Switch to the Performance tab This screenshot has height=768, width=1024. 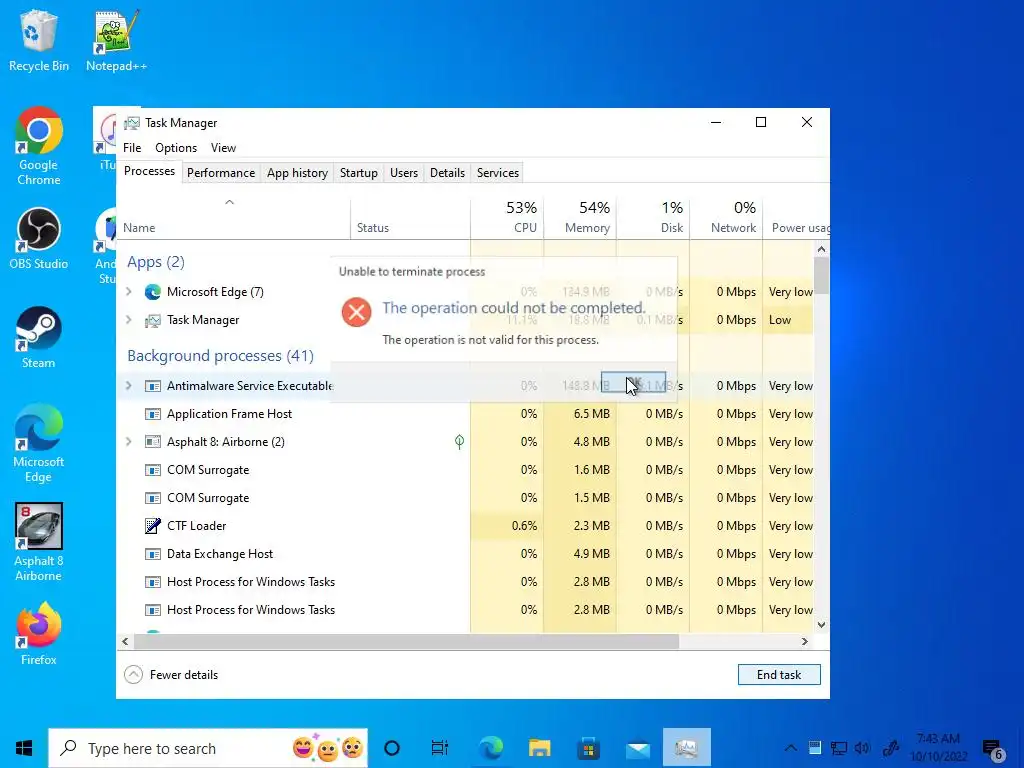coord(221,173)
